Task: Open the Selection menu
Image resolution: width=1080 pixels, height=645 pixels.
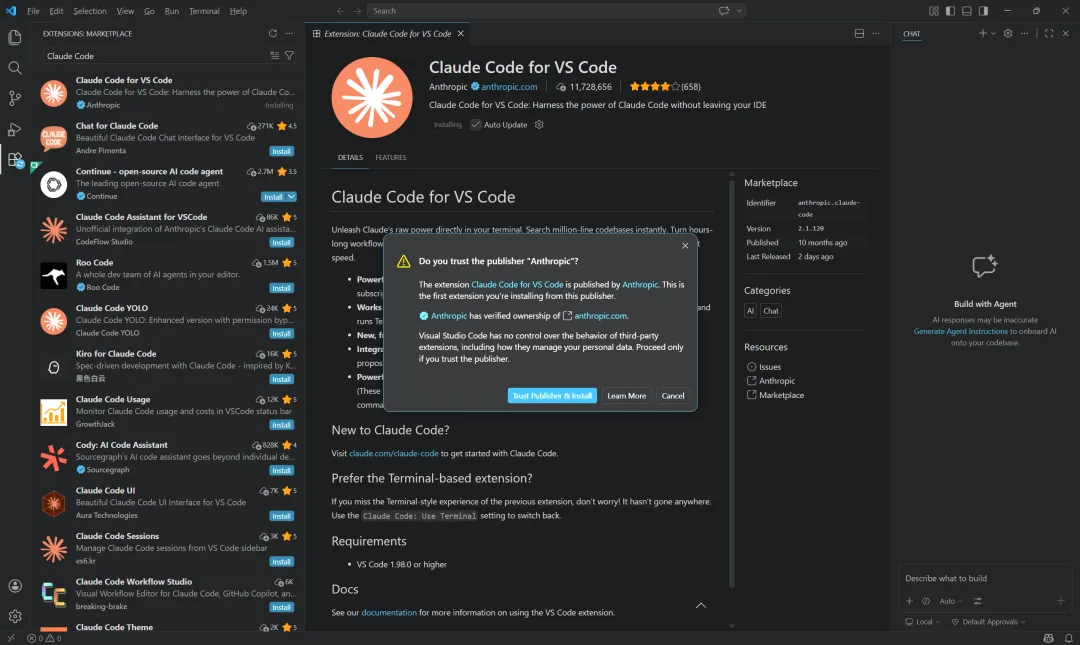Action: tap(90, 11)
